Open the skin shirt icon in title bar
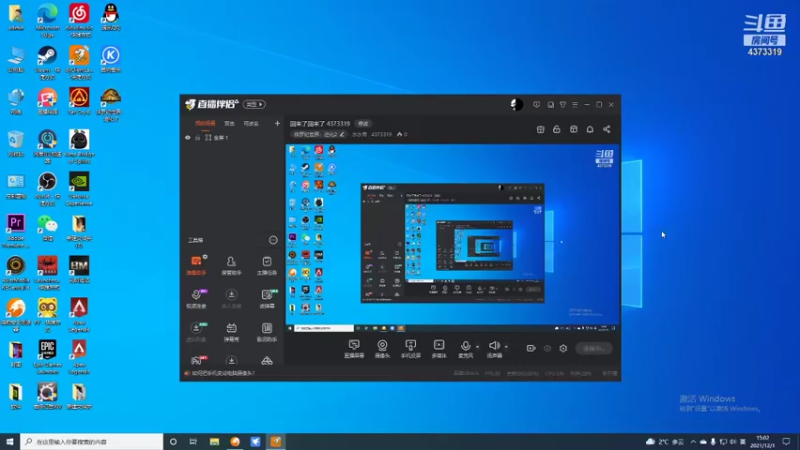 click(563, 105)
